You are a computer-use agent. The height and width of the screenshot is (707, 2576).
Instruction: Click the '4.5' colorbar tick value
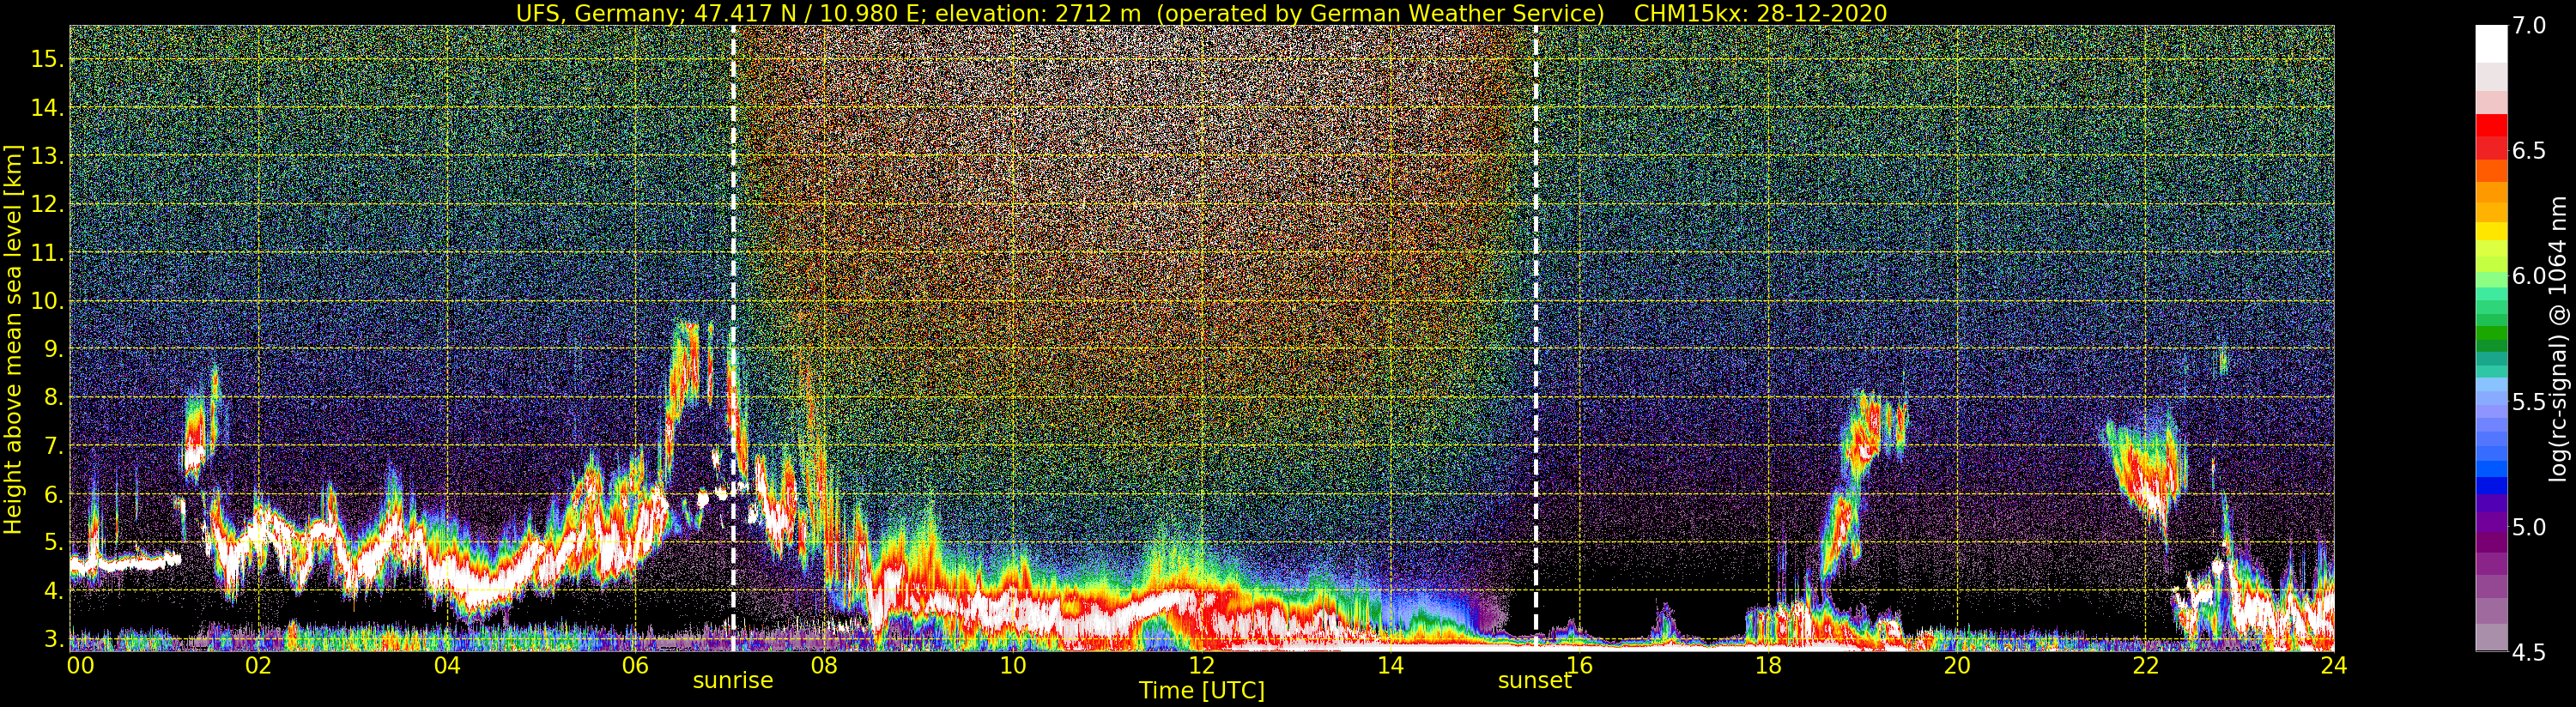pyautogui.click(x=2529, y=653)
